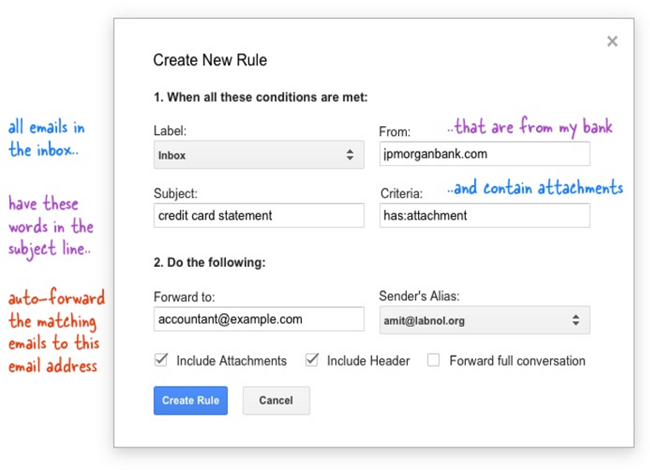Uncheck the Include Attachments checkbox
This screenshot has height=470, width=650.
point(161,360)
